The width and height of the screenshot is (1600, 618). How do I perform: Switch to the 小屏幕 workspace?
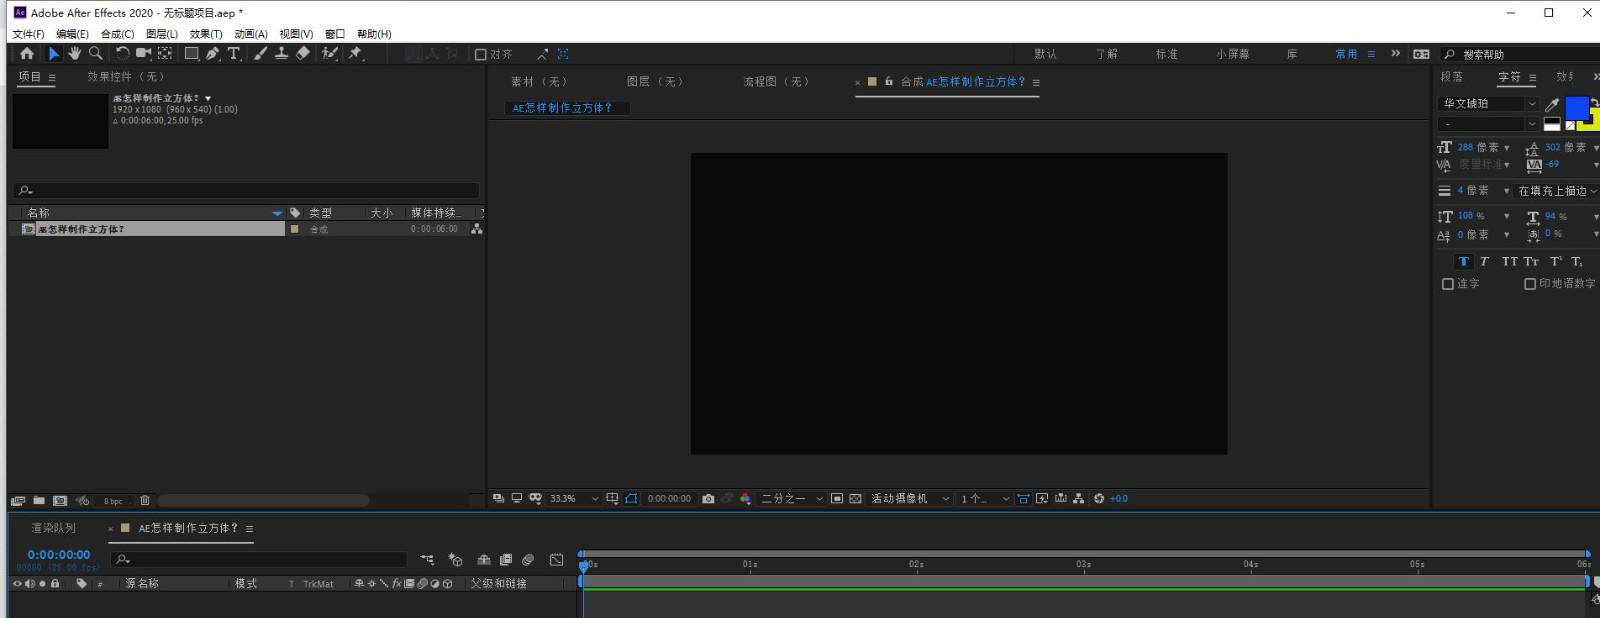pyautogui.click(x=1233, y=54)
